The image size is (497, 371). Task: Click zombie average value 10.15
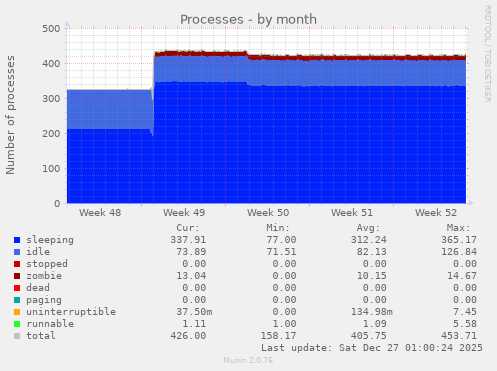[372, 276]
